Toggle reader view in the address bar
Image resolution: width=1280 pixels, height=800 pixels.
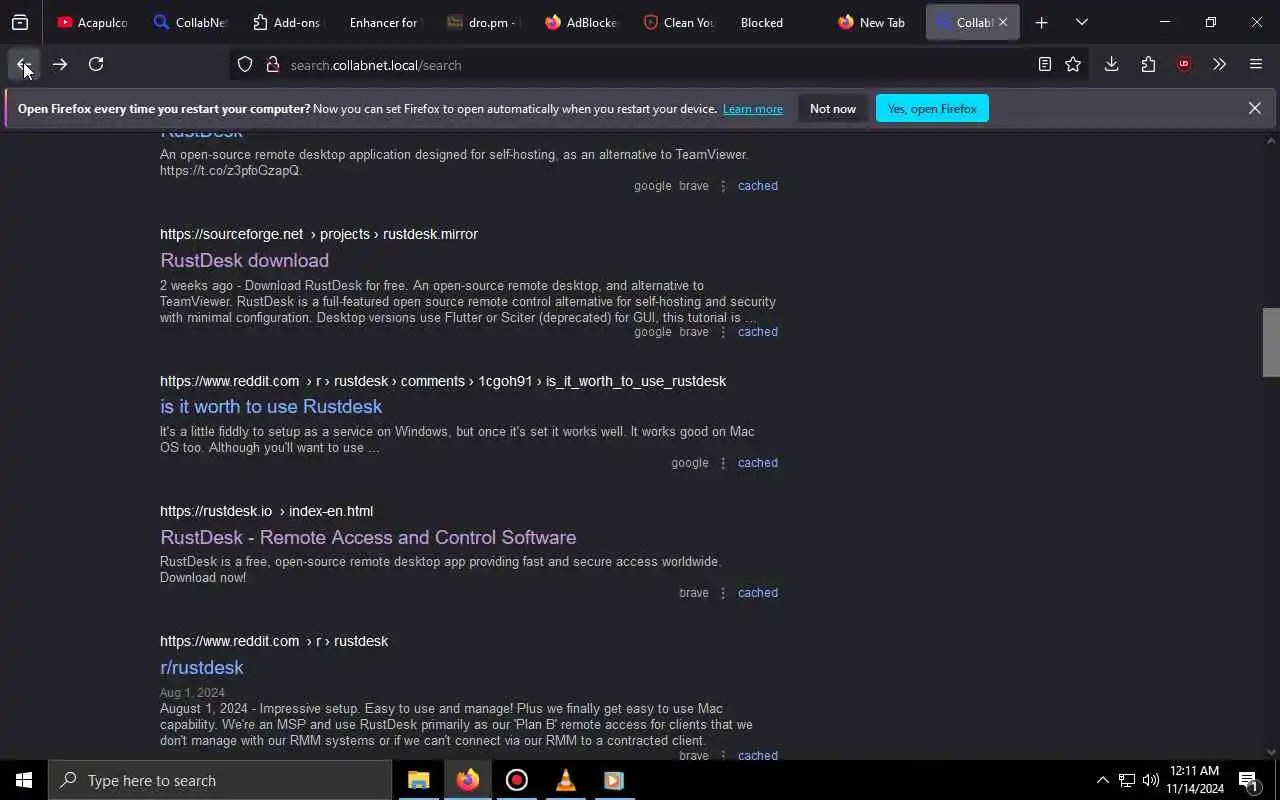tap(1045, 65)
